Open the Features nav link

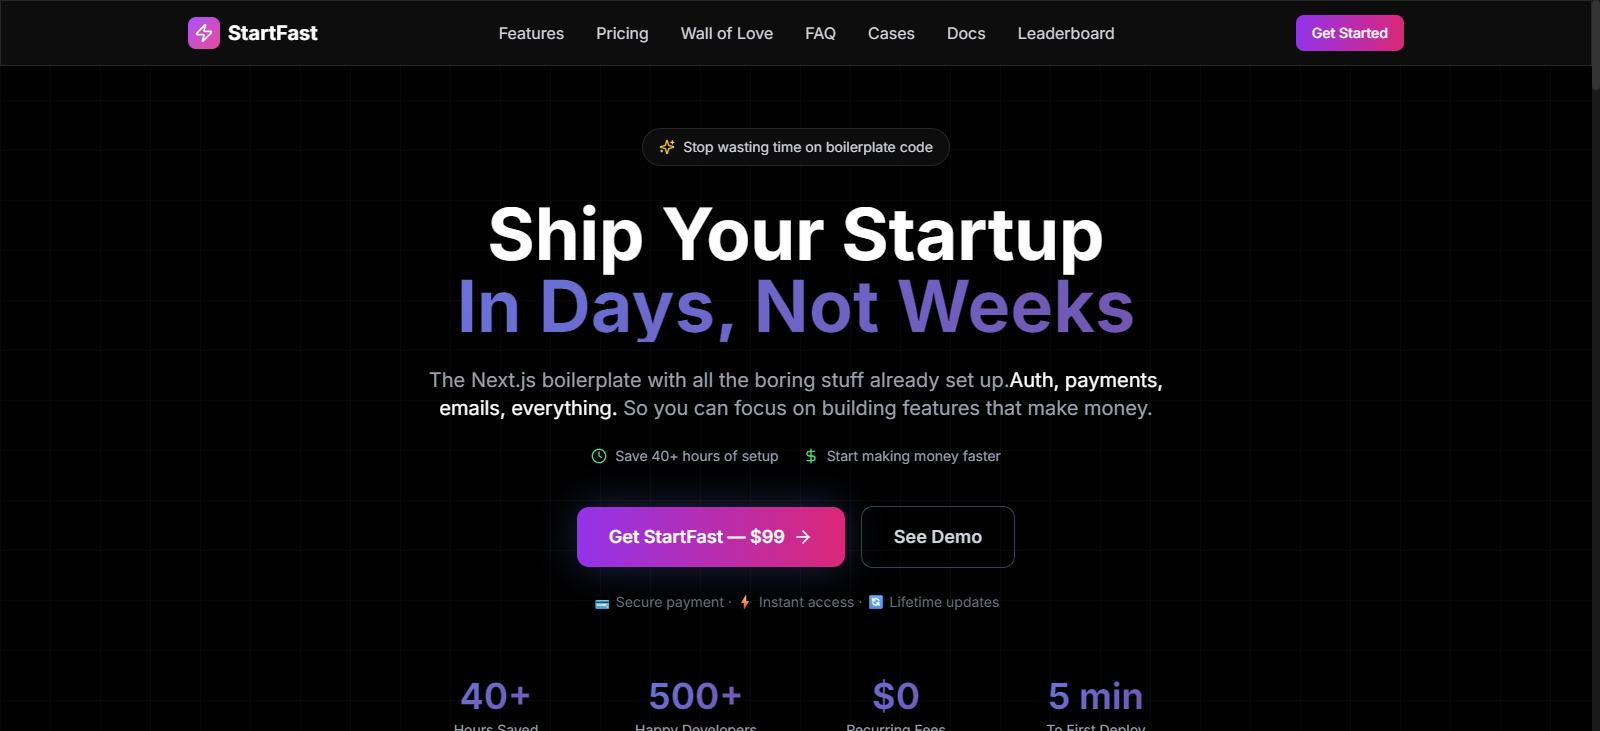(531, 33)
